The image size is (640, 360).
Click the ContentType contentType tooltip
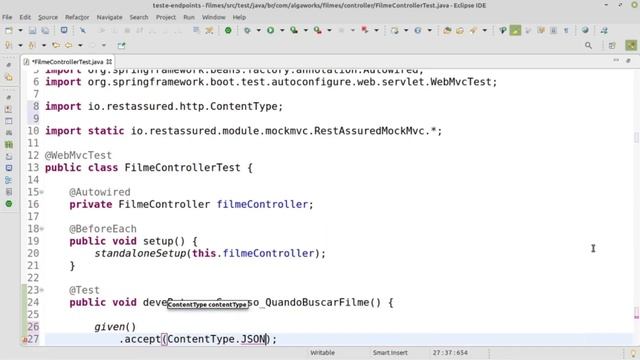[x=208, y=304]
